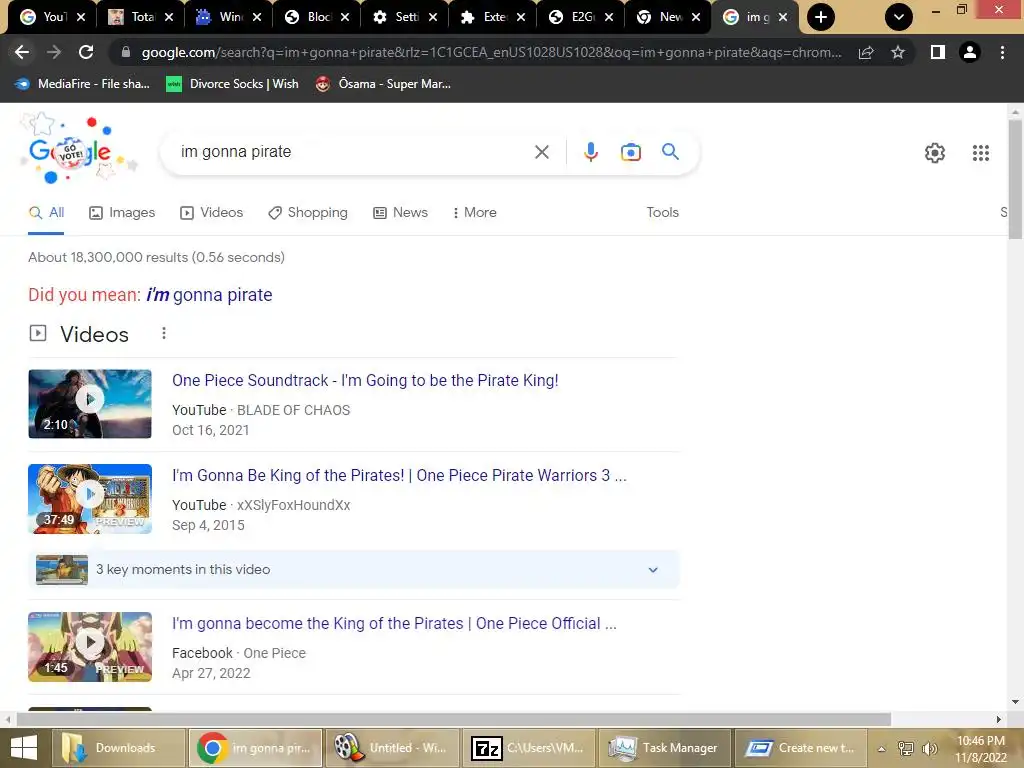Switch to the E2G browser tab
Viewport: 1024px width, 768px height.
573,17
